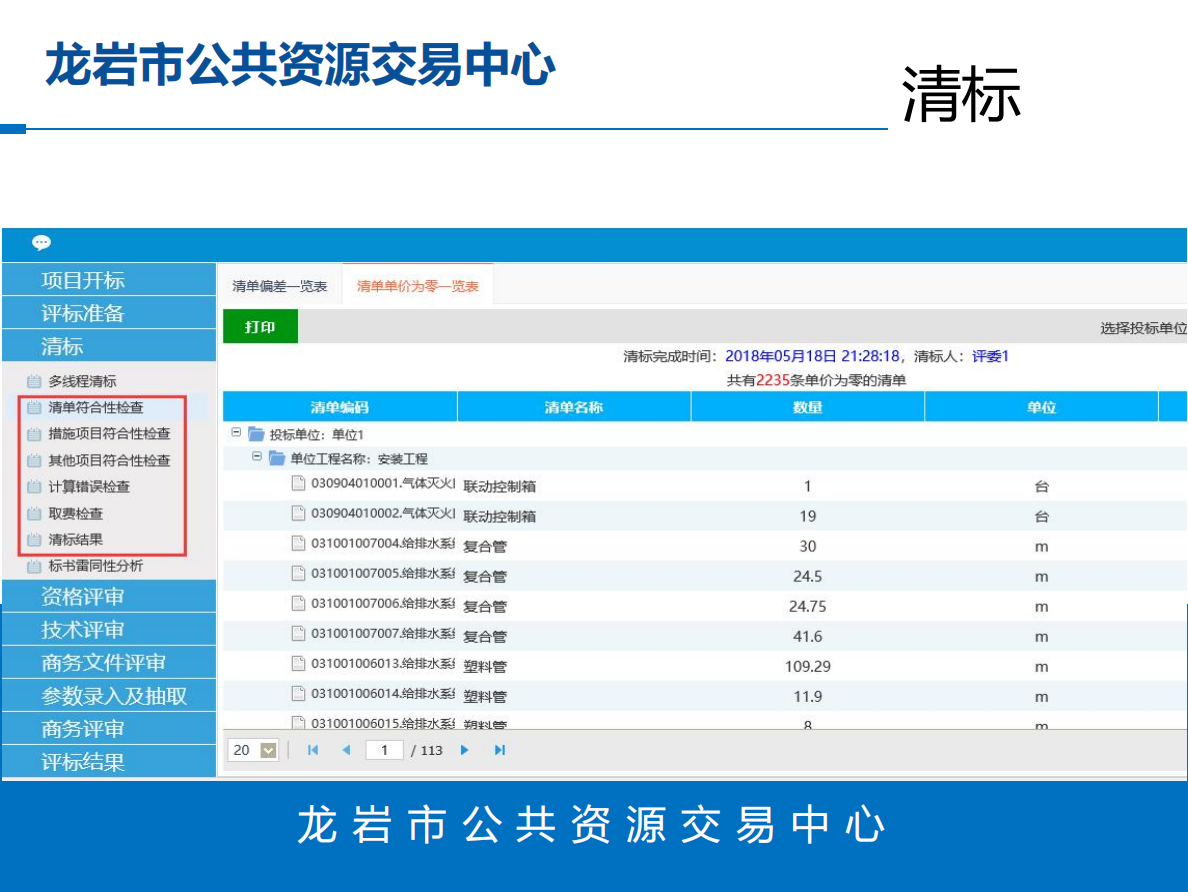Viewport: 1188px width, 892px height.
Task: Click the 清单名称 column header
Action: coord(574,407)
